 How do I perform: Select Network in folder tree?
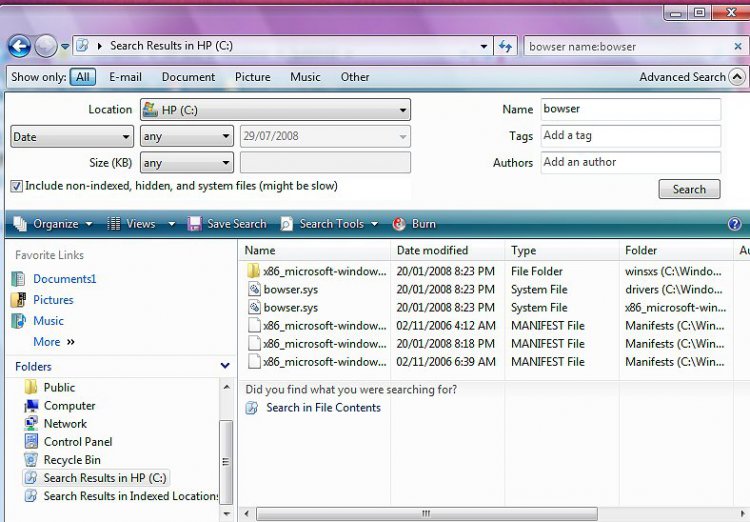pyautogui.click(x=65, y=424)
